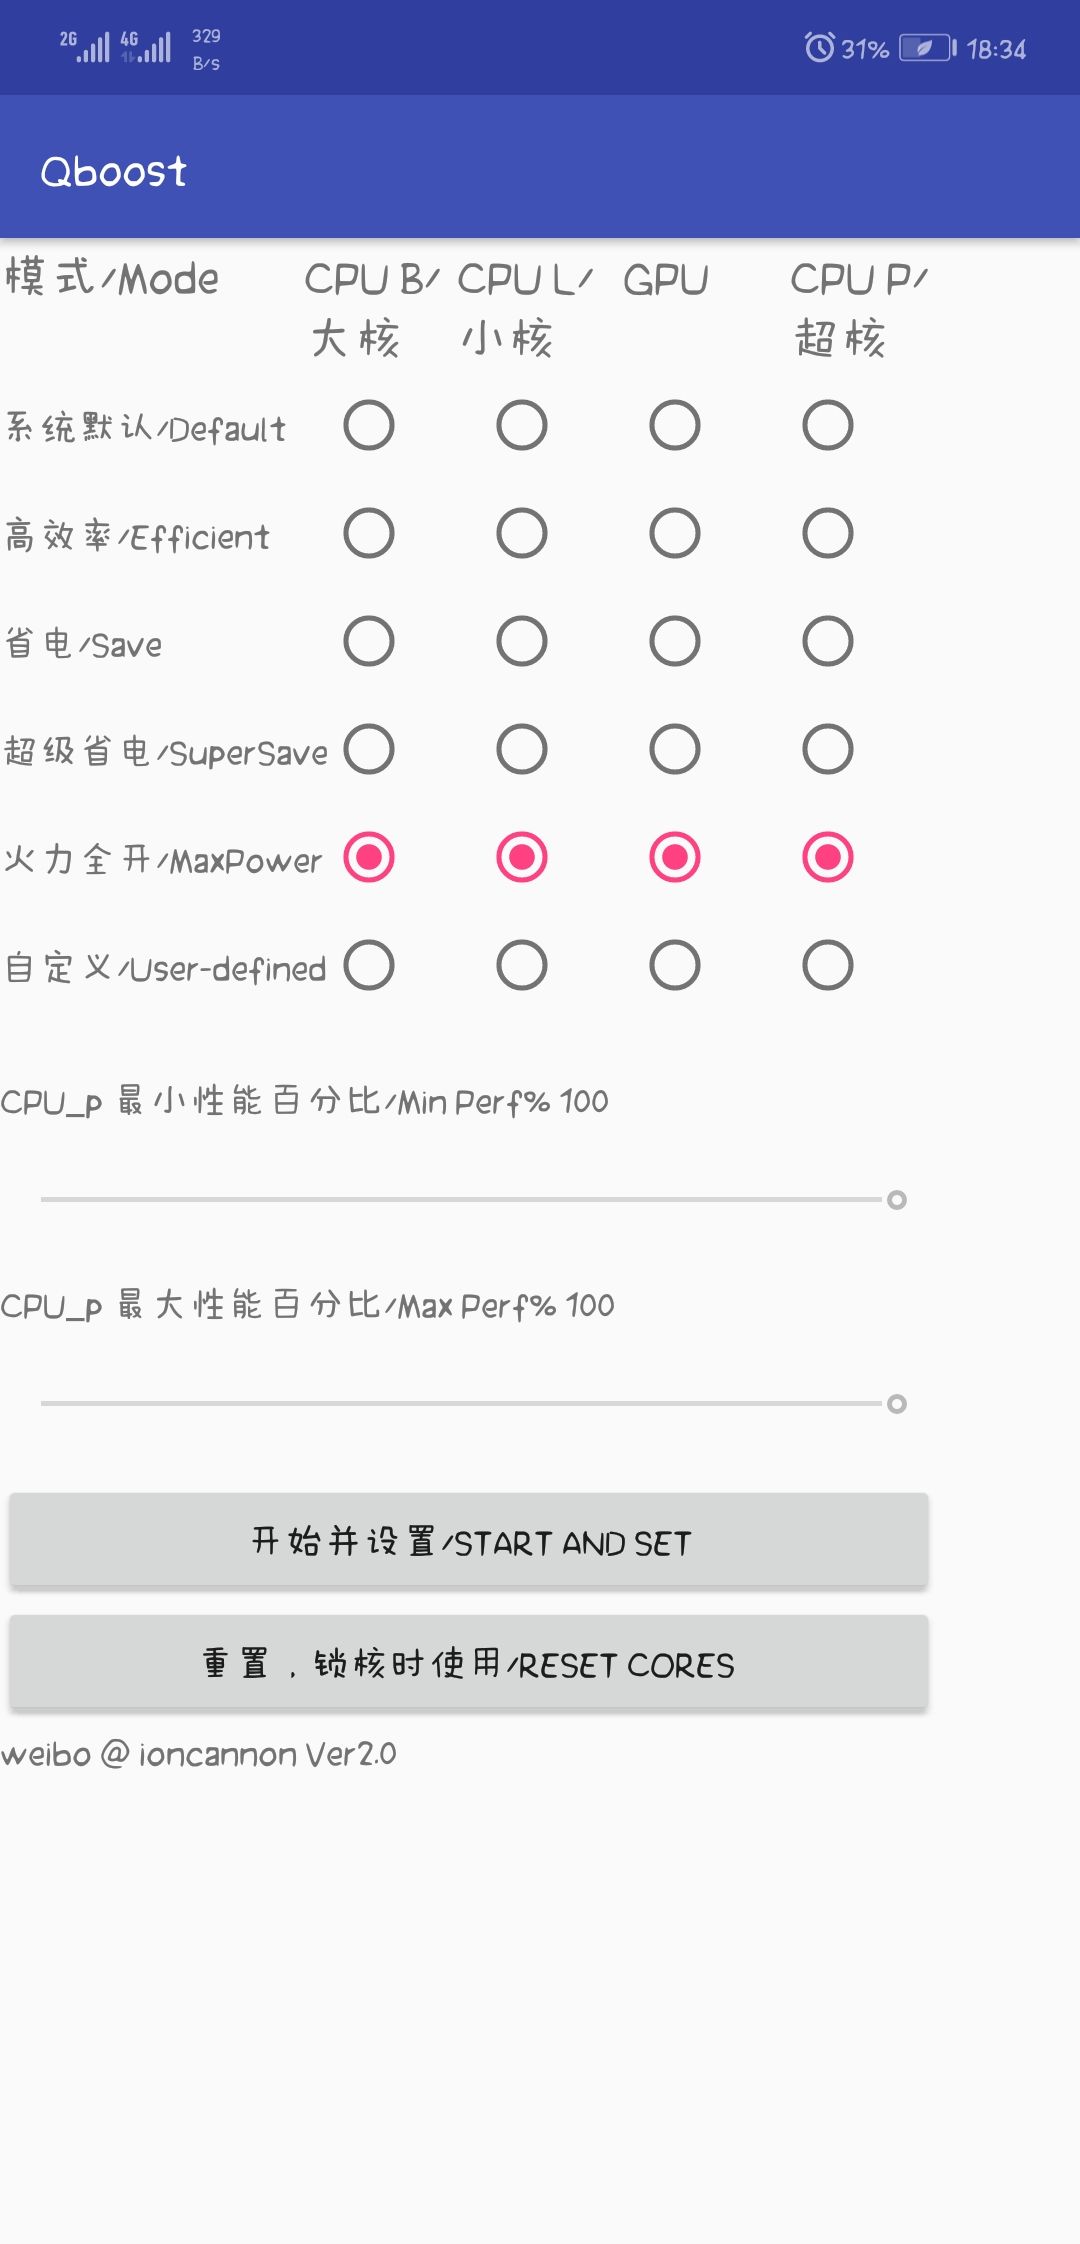The image size is (1080, 2244).
Task: Choose Save mode for CPU L
Action: click(522, 641)
